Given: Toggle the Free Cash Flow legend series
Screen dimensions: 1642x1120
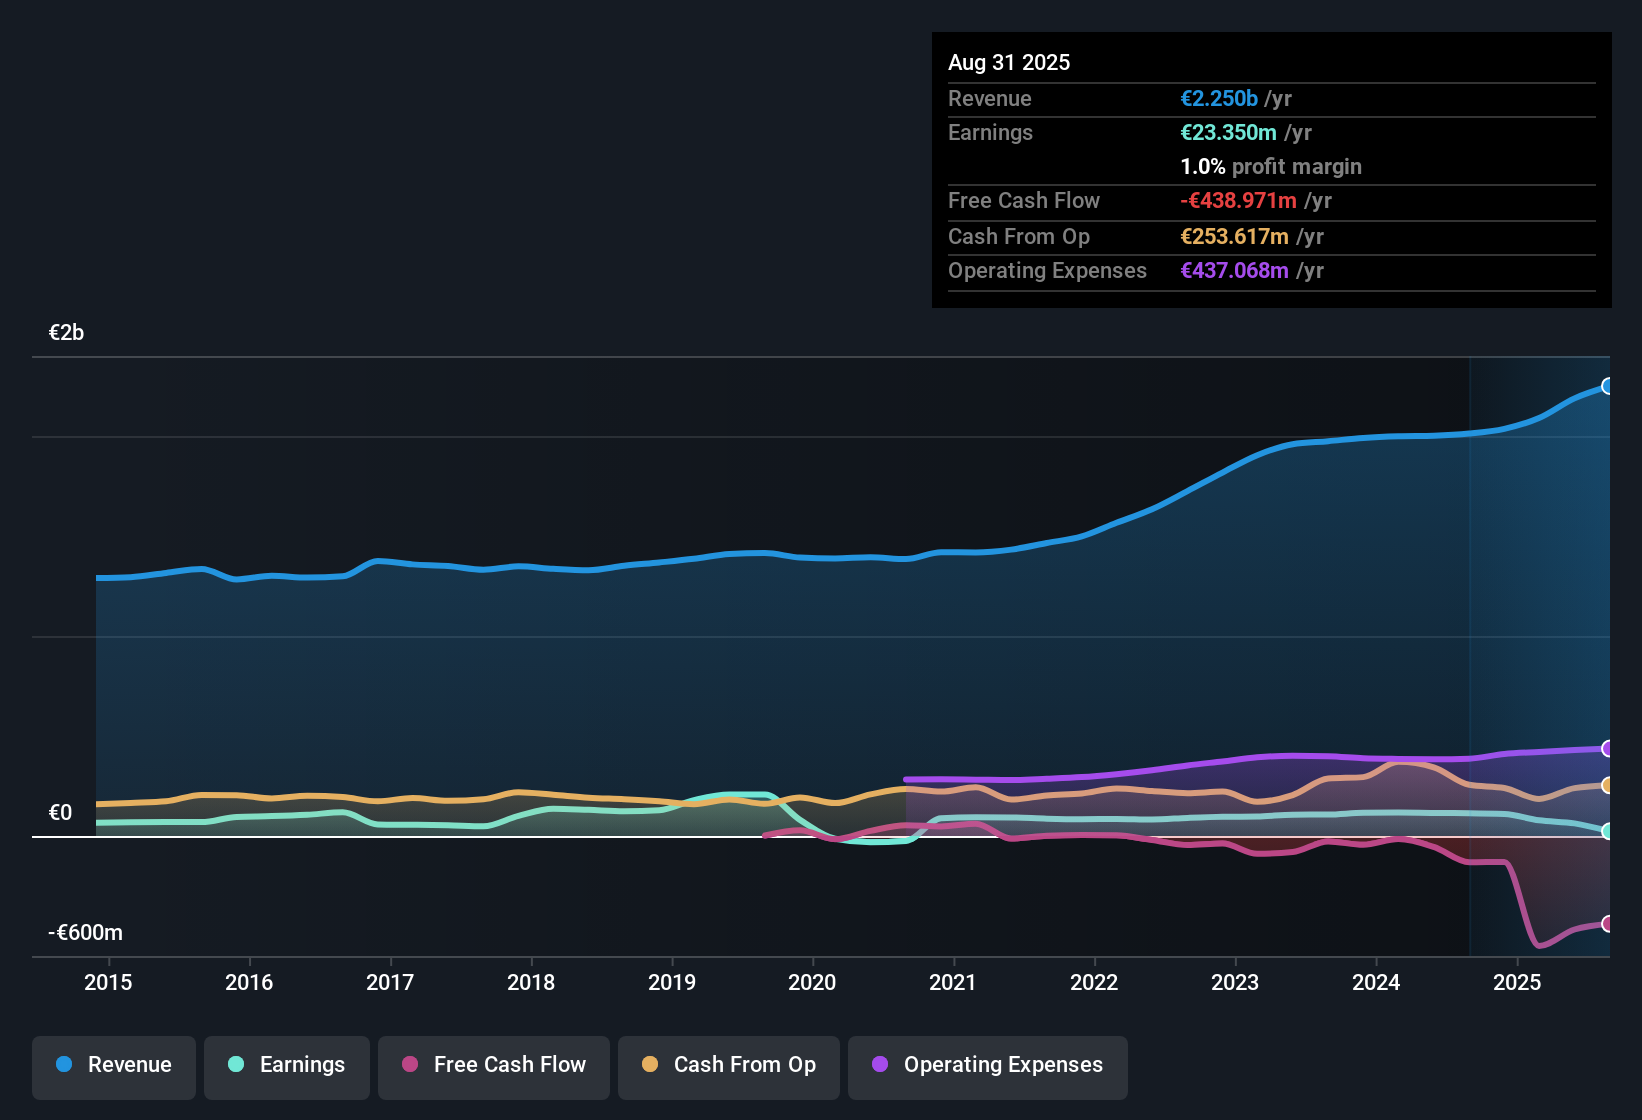Looking at the screenshot, I should coord(494,1066).
